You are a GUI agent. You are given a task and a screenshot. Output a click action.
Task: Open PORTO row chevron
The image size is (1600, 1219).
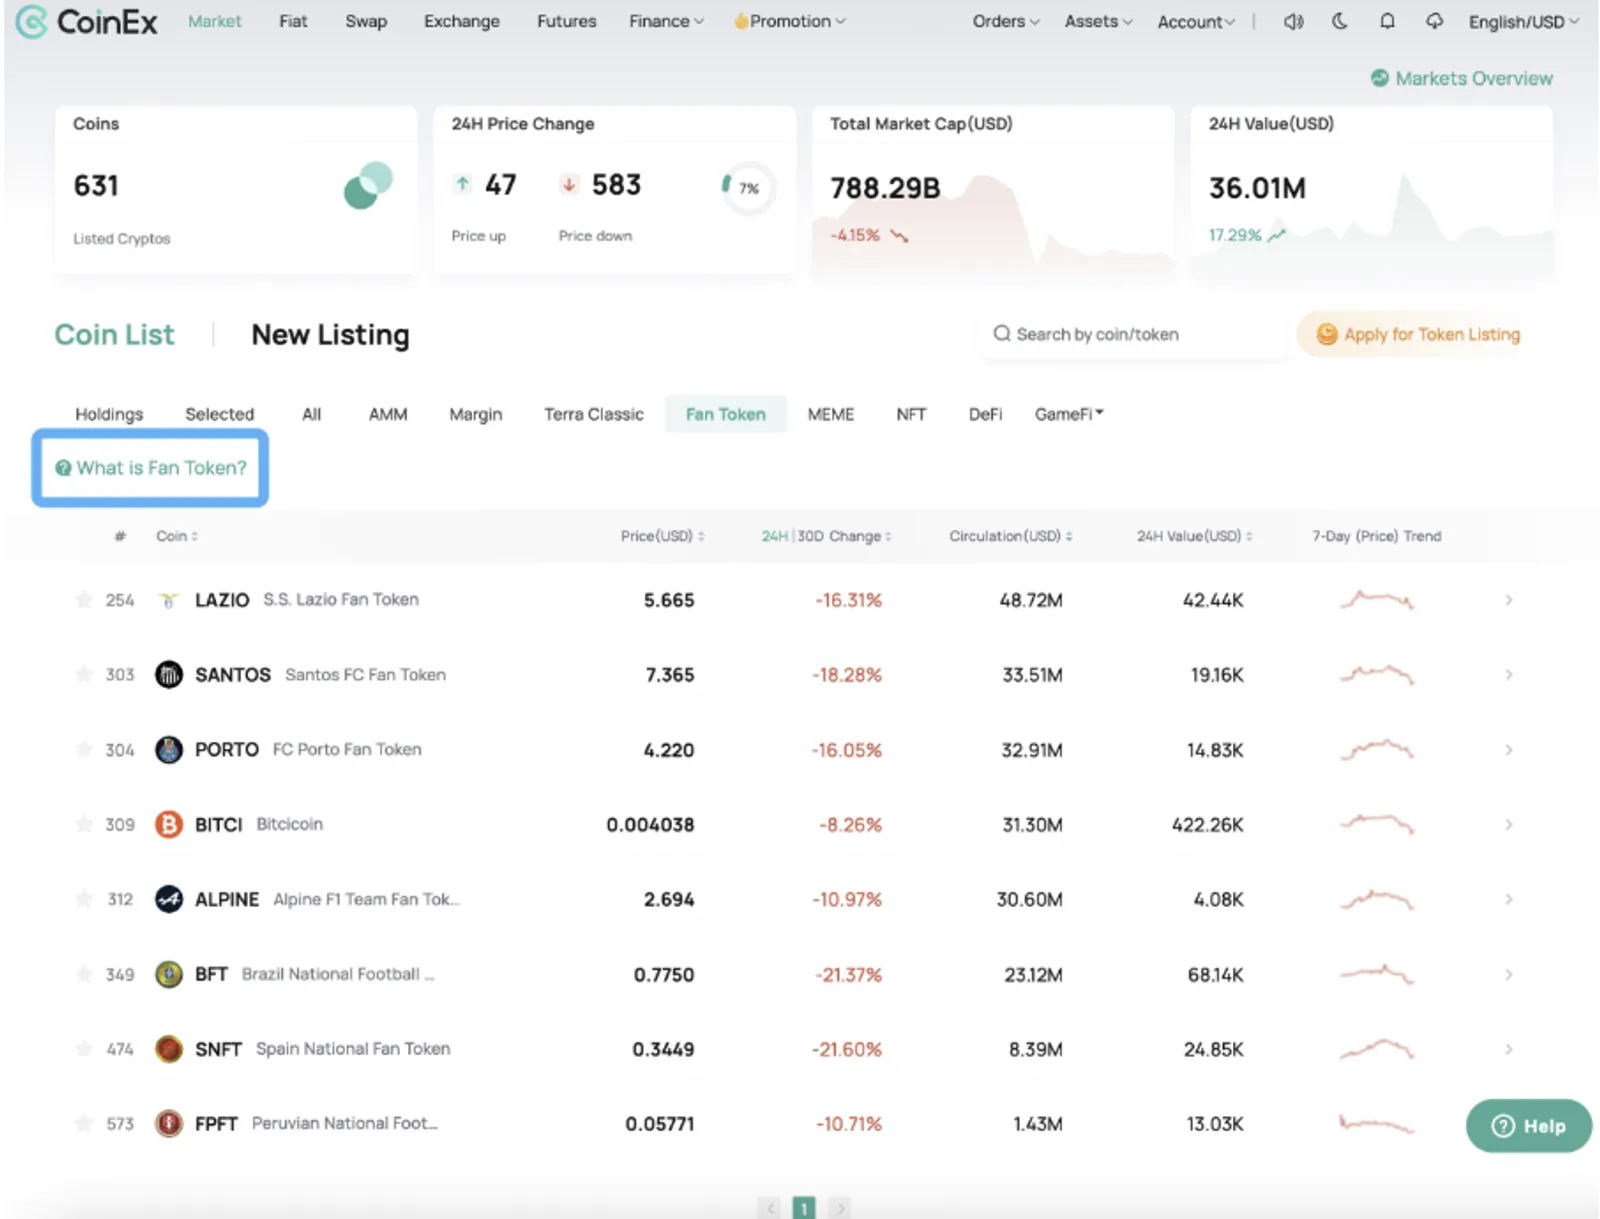point(1508,750)
